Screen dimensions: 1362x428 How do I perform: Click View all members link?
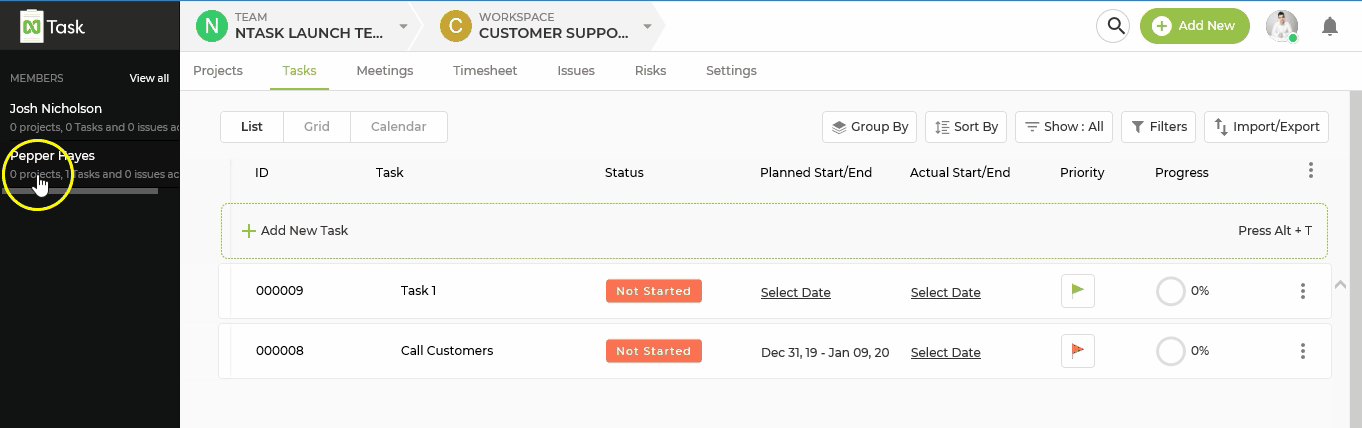149,78
